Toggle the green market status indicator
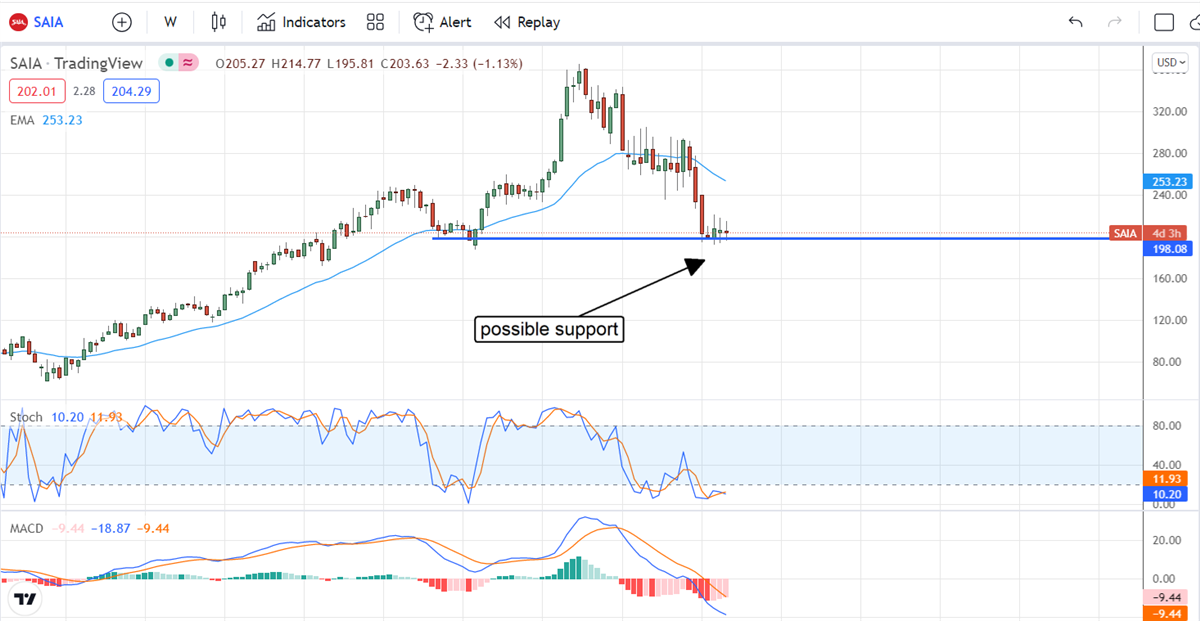Image resolution: width=1200 pixels, height=621 pixels. (x=170, y=63)
